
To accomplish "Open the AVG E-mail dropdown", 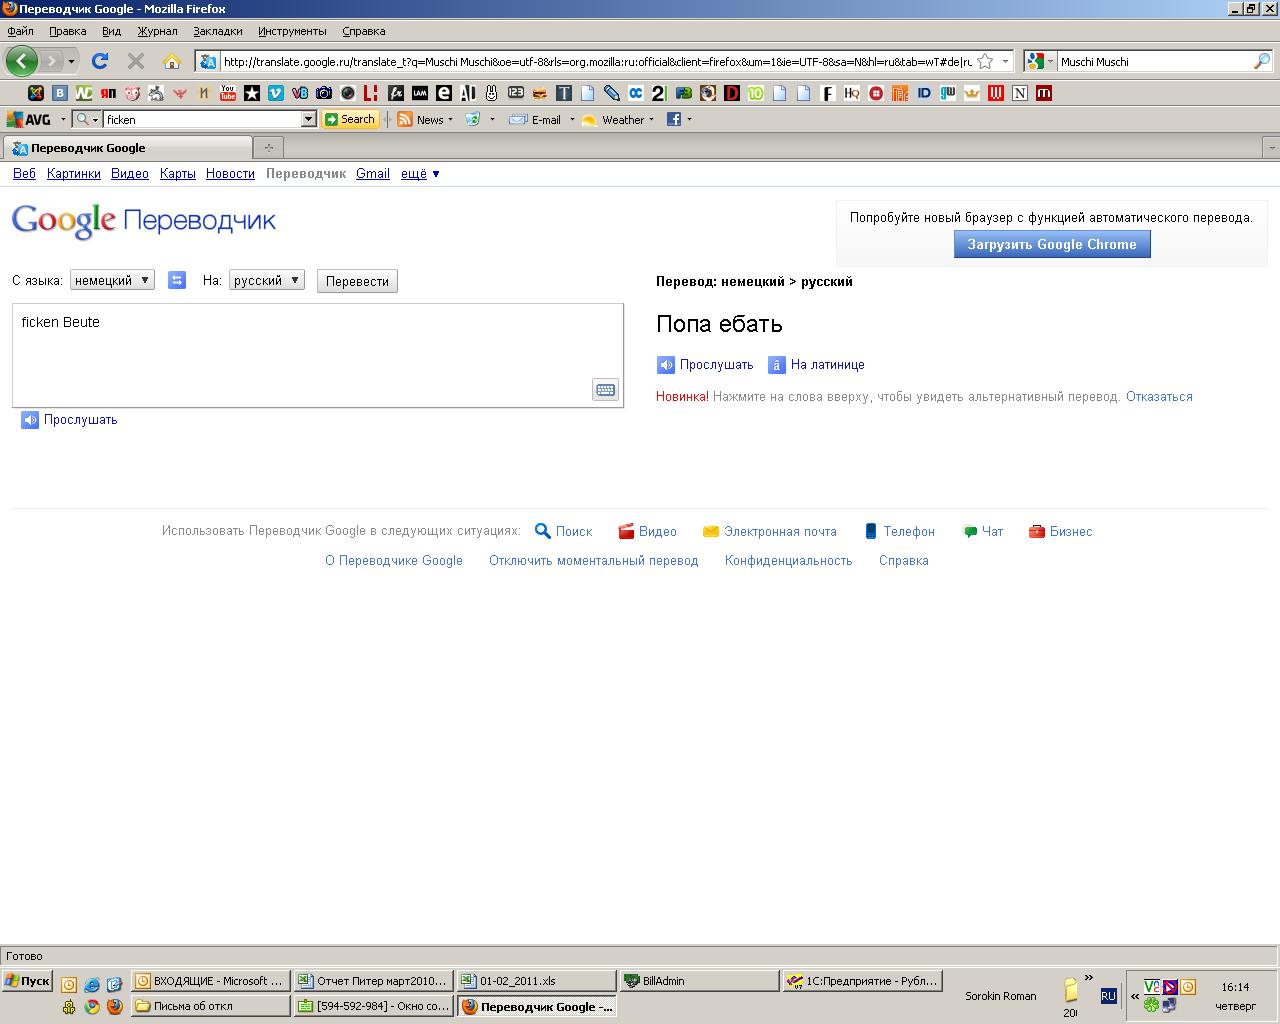I will (x=572, y=119).
